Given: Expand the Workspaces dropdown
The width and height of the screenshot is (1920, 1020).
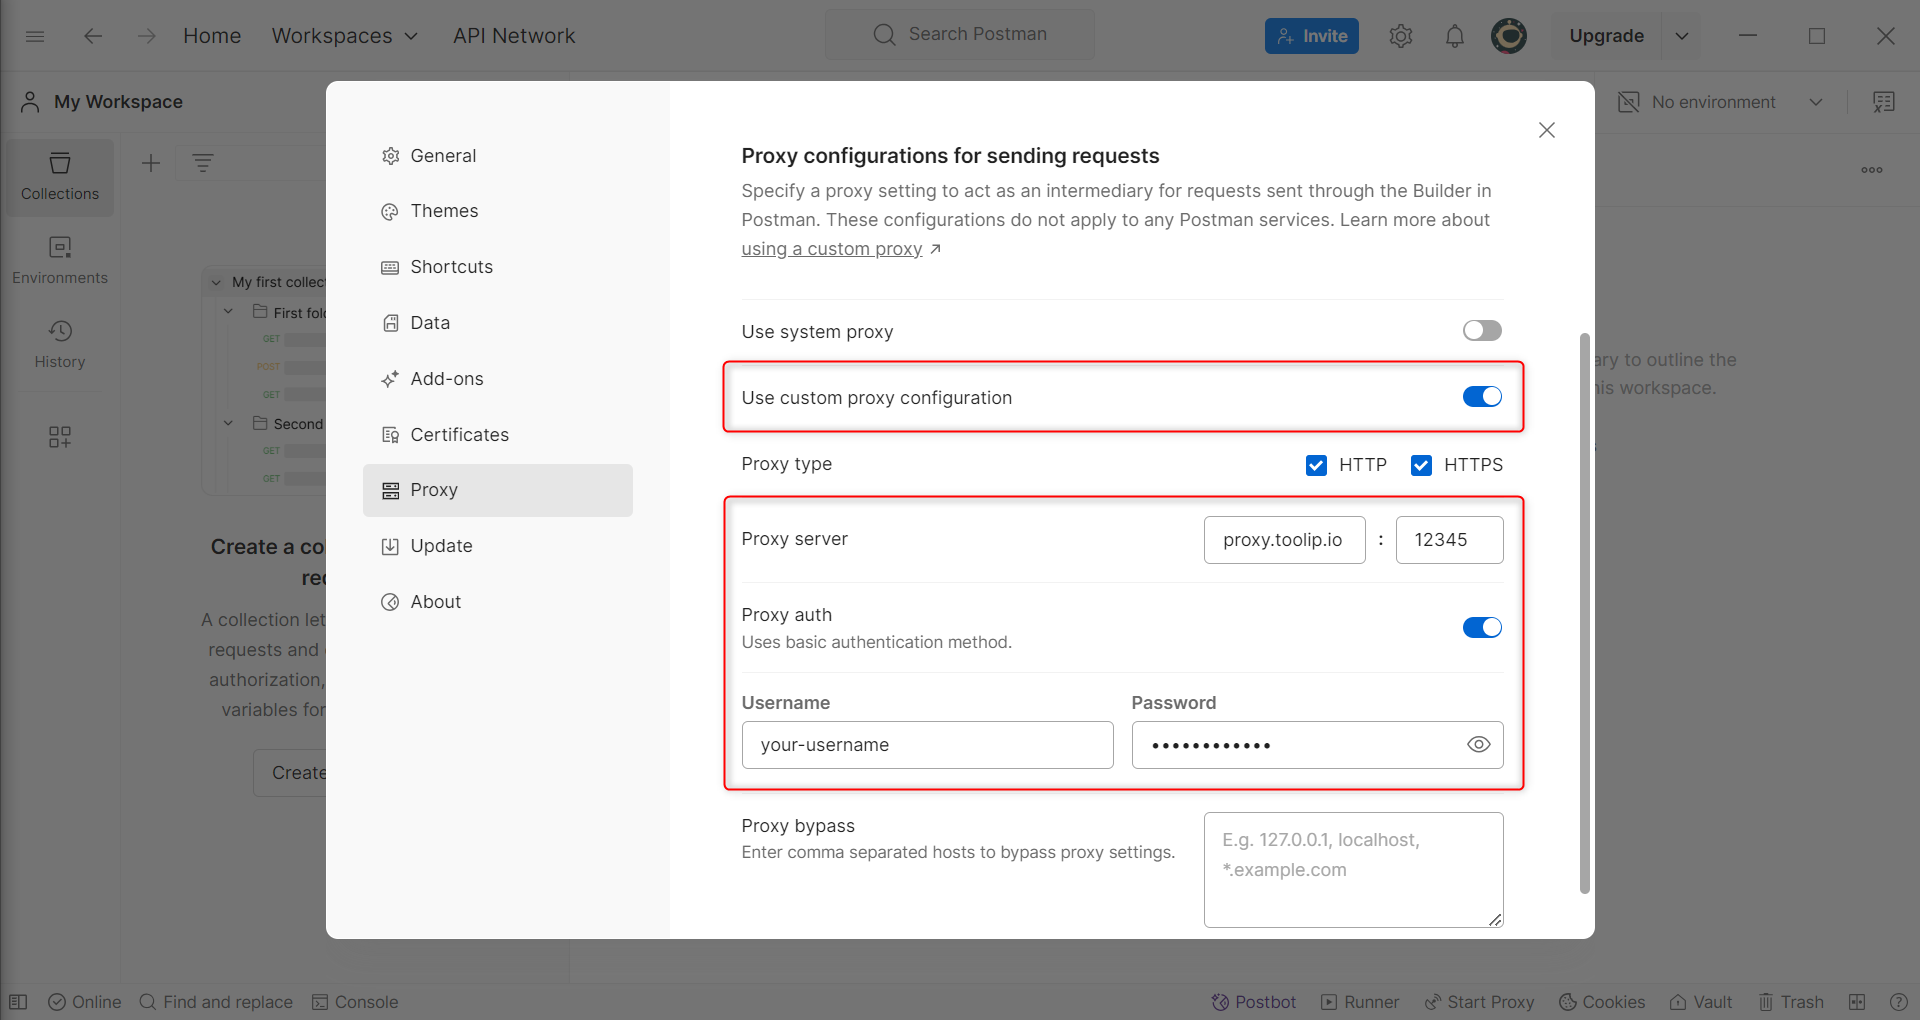Looking at the screenshot, I should (x=344, y=36).
